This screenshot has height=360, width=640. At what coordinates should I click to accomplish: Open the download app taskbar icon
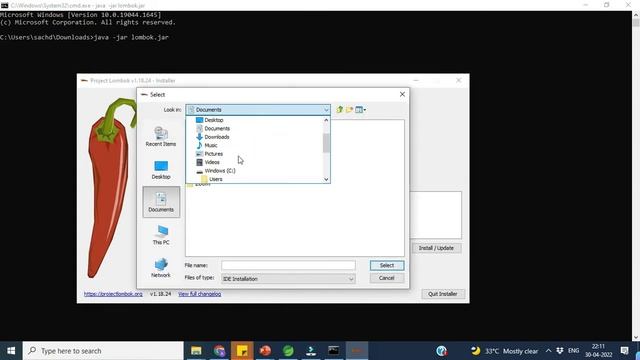(x=311, y=351)
